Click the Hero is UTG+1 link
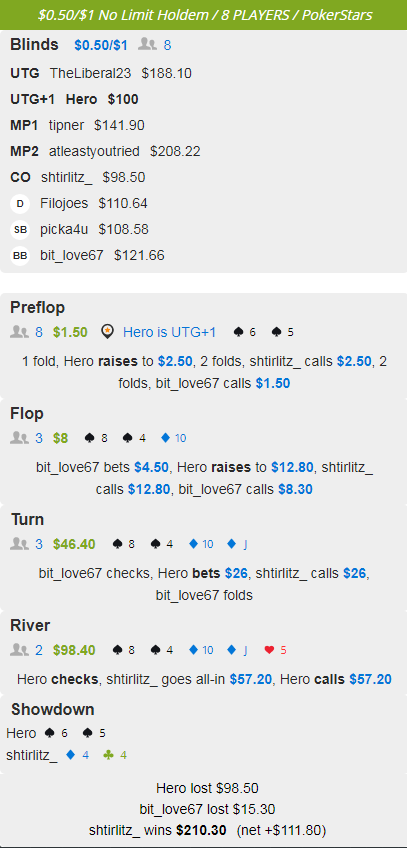Image resolution: width=407 pixels, height=848 pixels. 169,332
